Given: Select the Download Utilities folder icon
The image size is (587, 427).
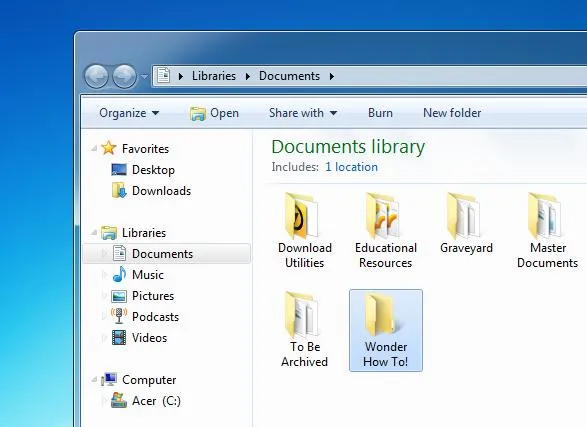Looking at the screenshot, I should (x=302, y=216).
